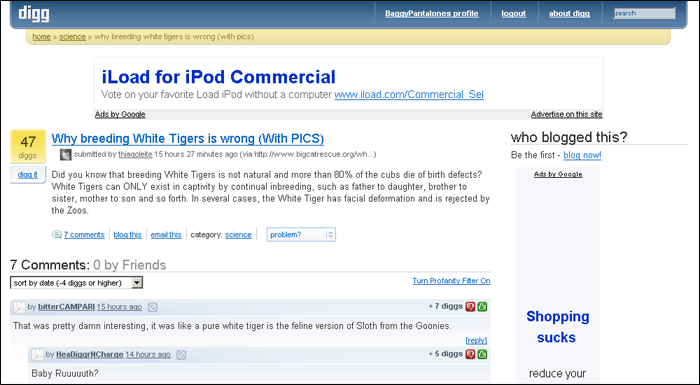Go to science in breadcrumb

click(x=72, y=37)
